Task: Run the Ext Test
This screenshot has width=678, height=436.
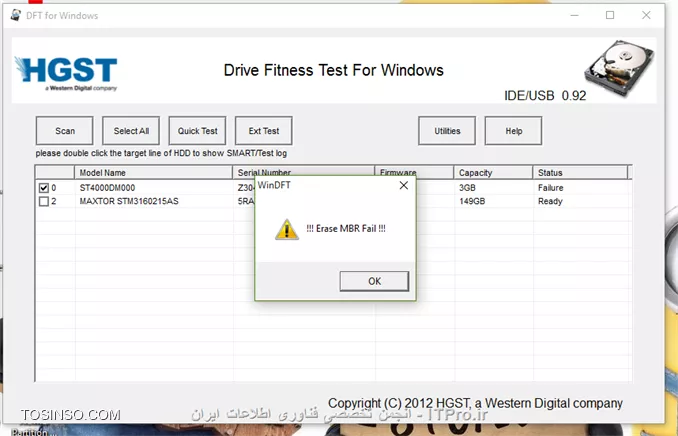Action: [x=264, y=131]
